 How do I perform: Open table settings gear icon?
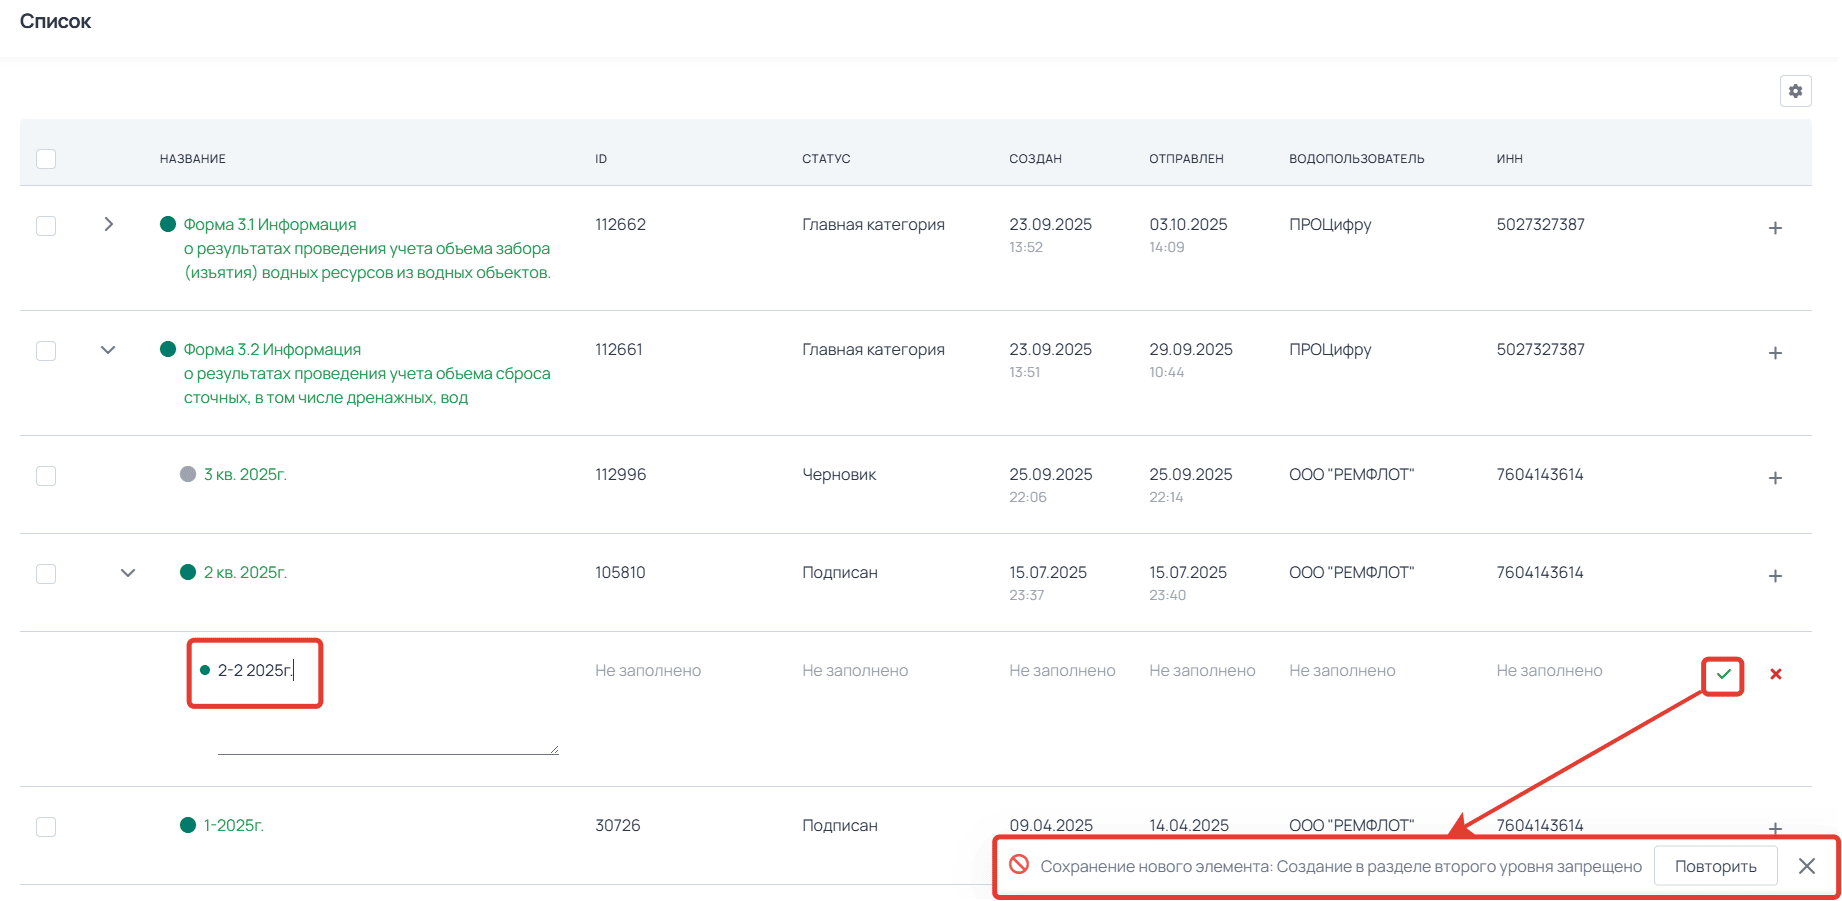click(1795, 91)
